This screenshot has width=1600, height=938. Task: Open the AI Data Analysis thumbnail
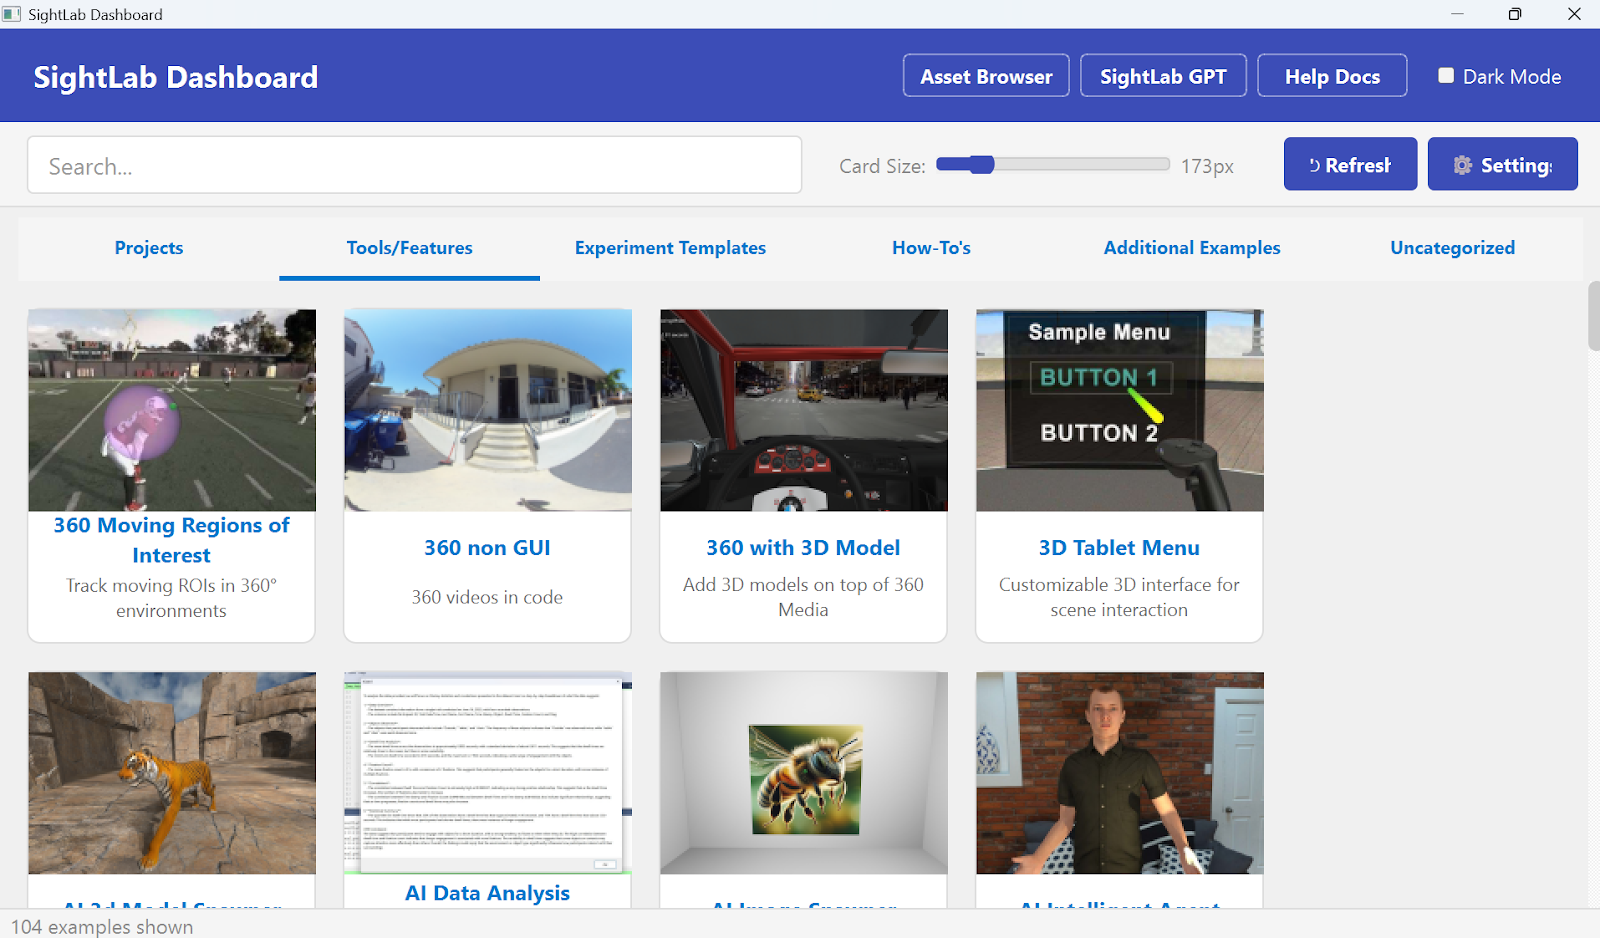point(488,773)
